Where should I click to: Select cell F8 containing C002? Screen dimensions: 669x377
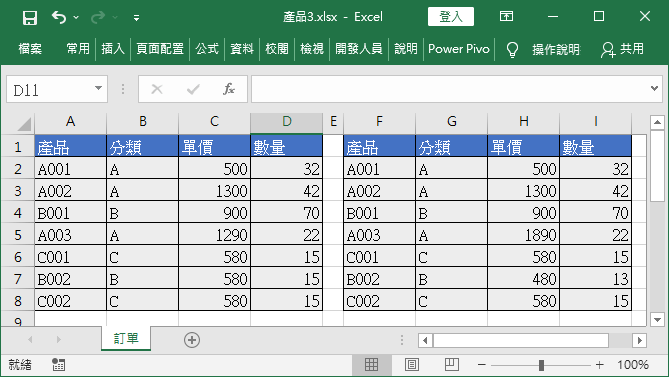tap(379, 301)
